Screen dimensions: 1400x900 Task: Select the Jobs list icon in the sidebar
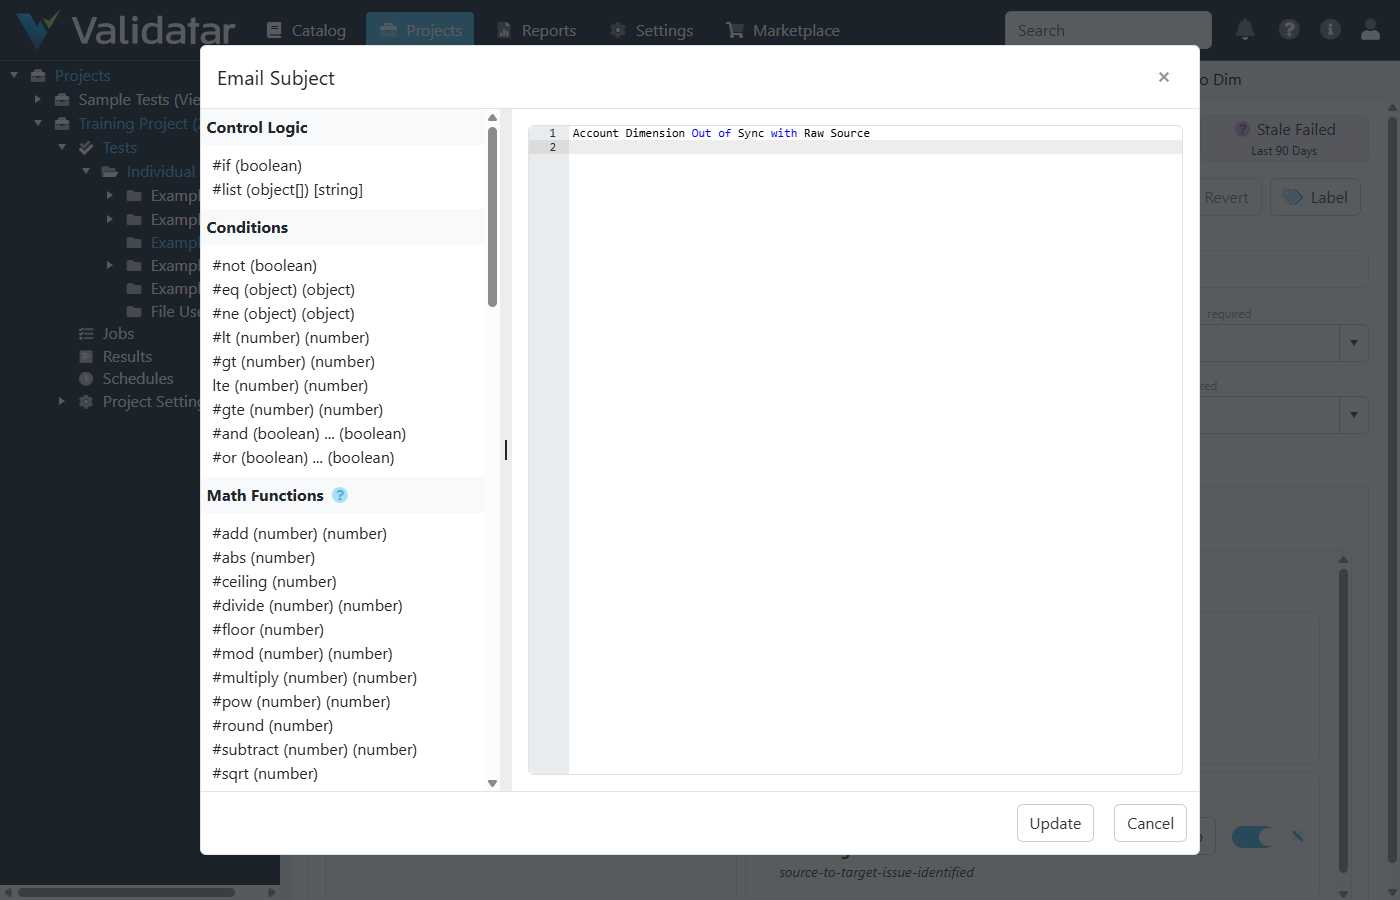pos(88,333)
